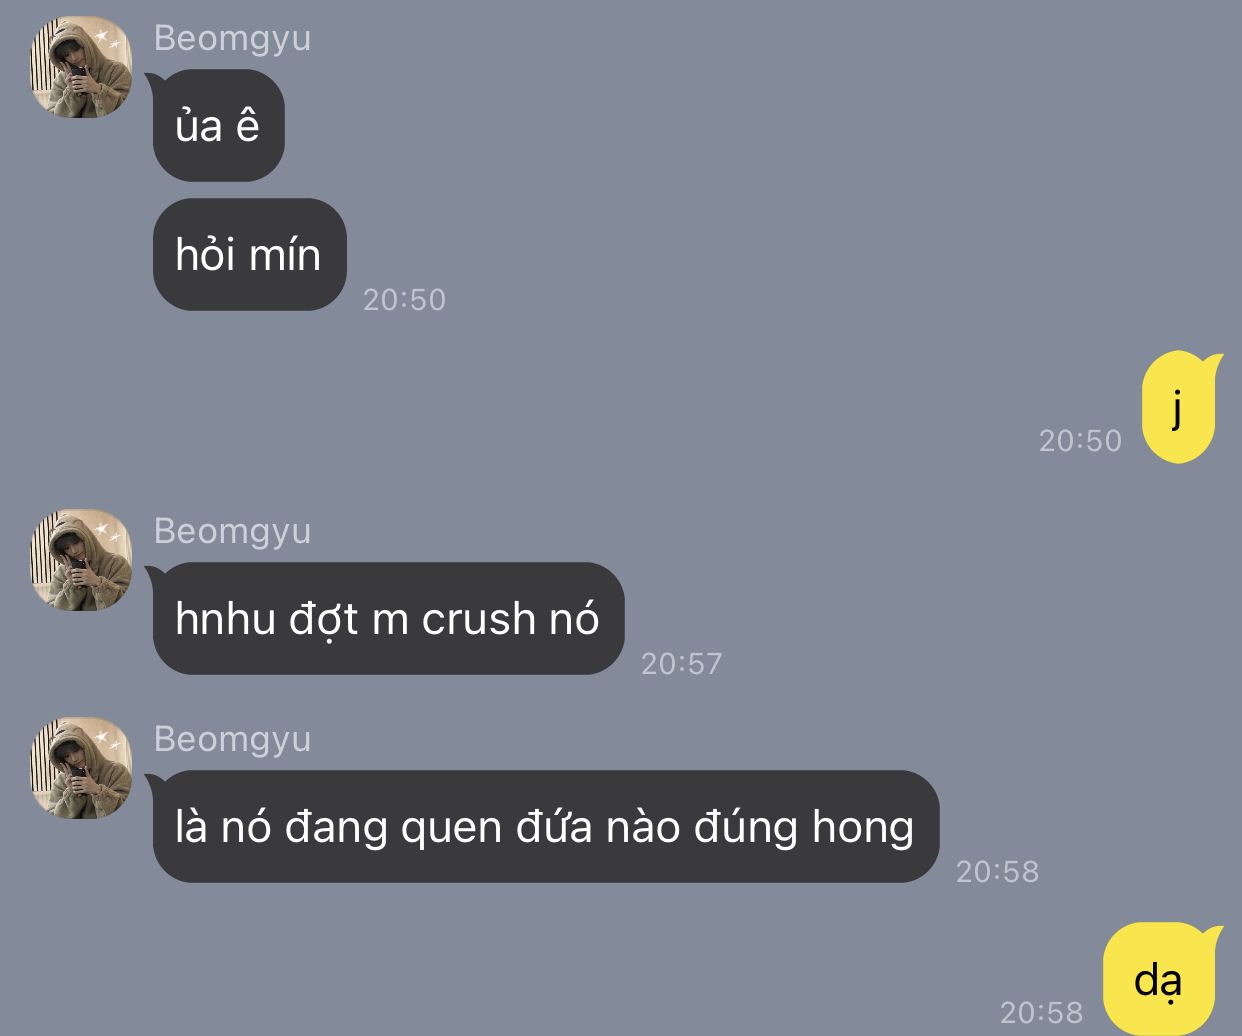Click the 20:58 timestamp beside the 'dạ' bubble

click(x=1041, y=1013)
